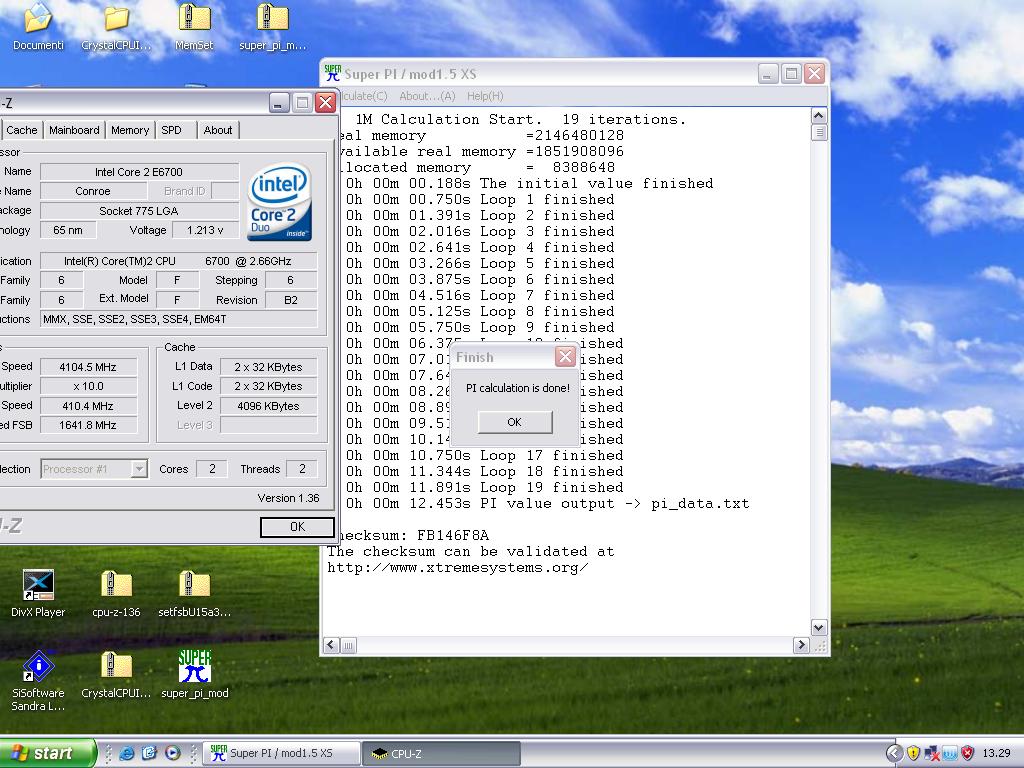Click the bus speed value 410.4 MHz
This screenshot has height=768, width=1024.
tap(88, 406)
